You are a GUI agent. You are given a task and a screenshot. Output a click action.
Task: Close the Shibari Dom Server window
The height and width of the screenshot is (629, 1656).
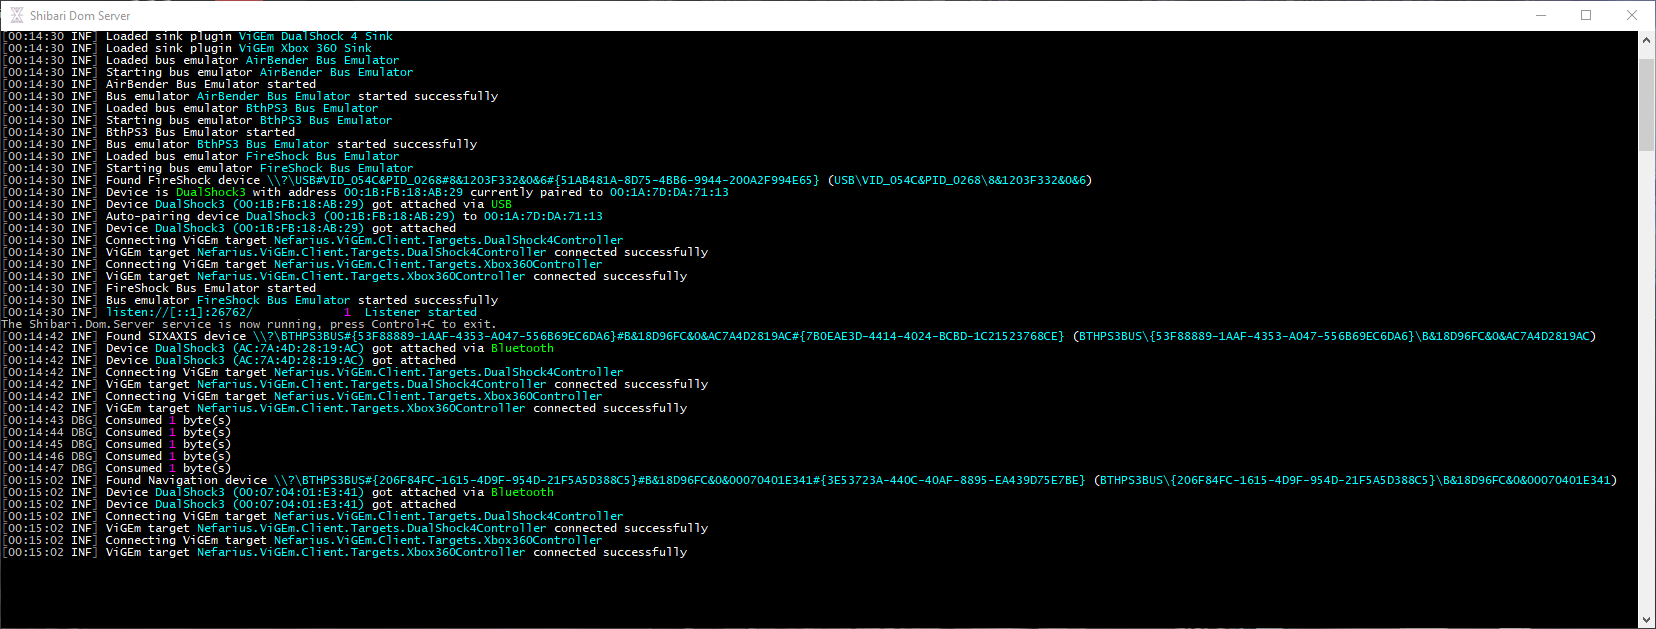tap(1632, 15)
